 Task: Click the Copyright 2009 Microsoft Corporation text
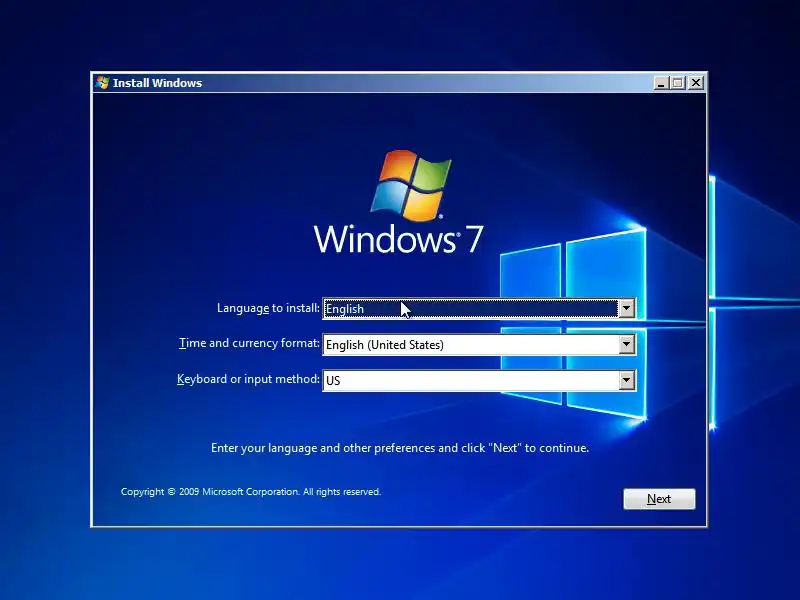point(251,492)
